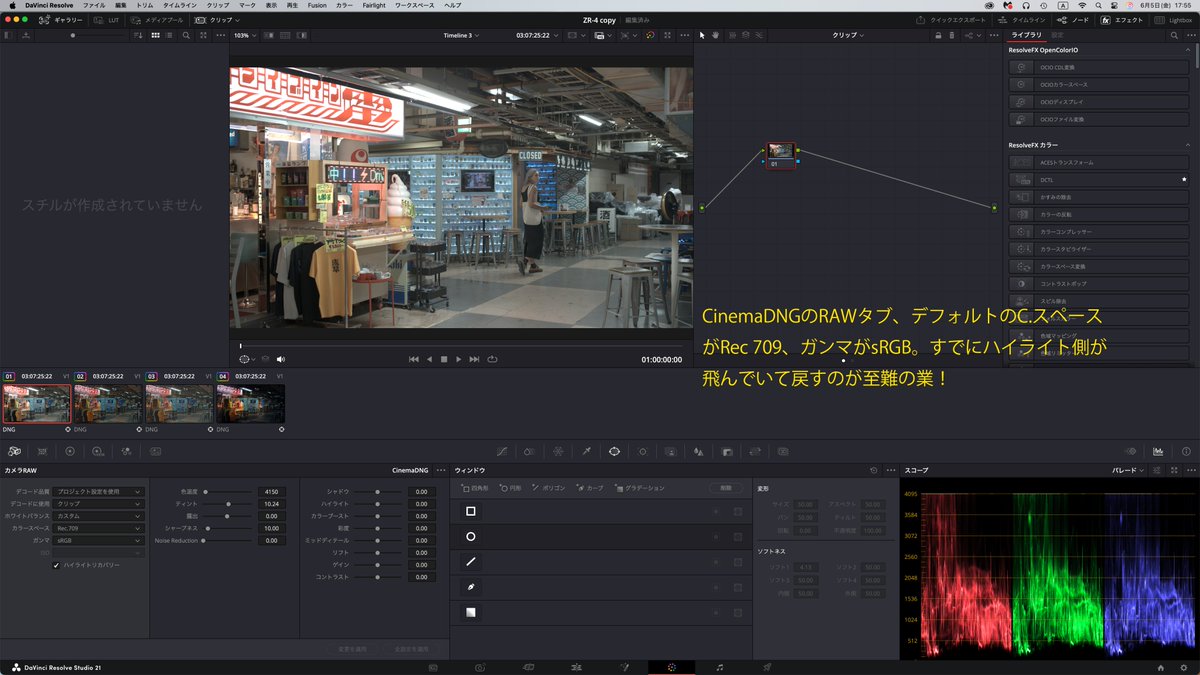Collapse the ResolveFX カラー section
The height and width of the screenshot is (675, 1200).
click(x=1187, y=145)
